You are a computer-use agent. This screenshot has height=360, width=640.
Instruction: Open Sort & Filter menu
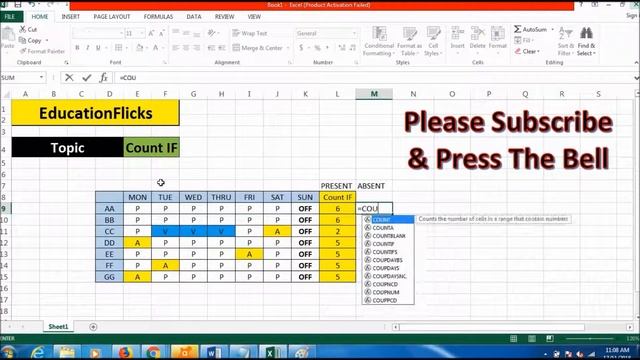click(x=566, y=42)
